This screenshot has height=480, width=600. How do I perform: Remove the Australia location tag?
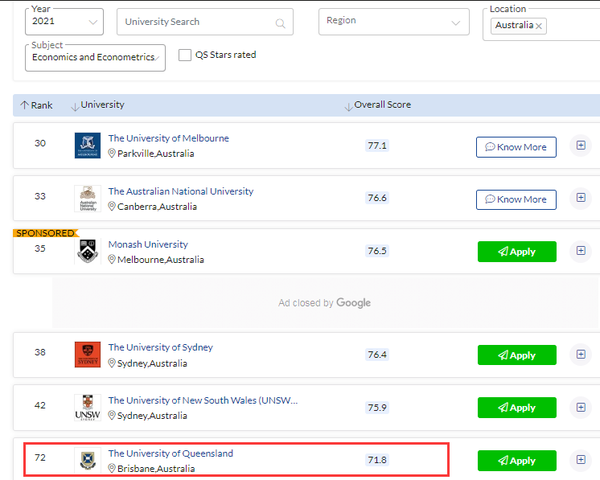pos(539,26)
